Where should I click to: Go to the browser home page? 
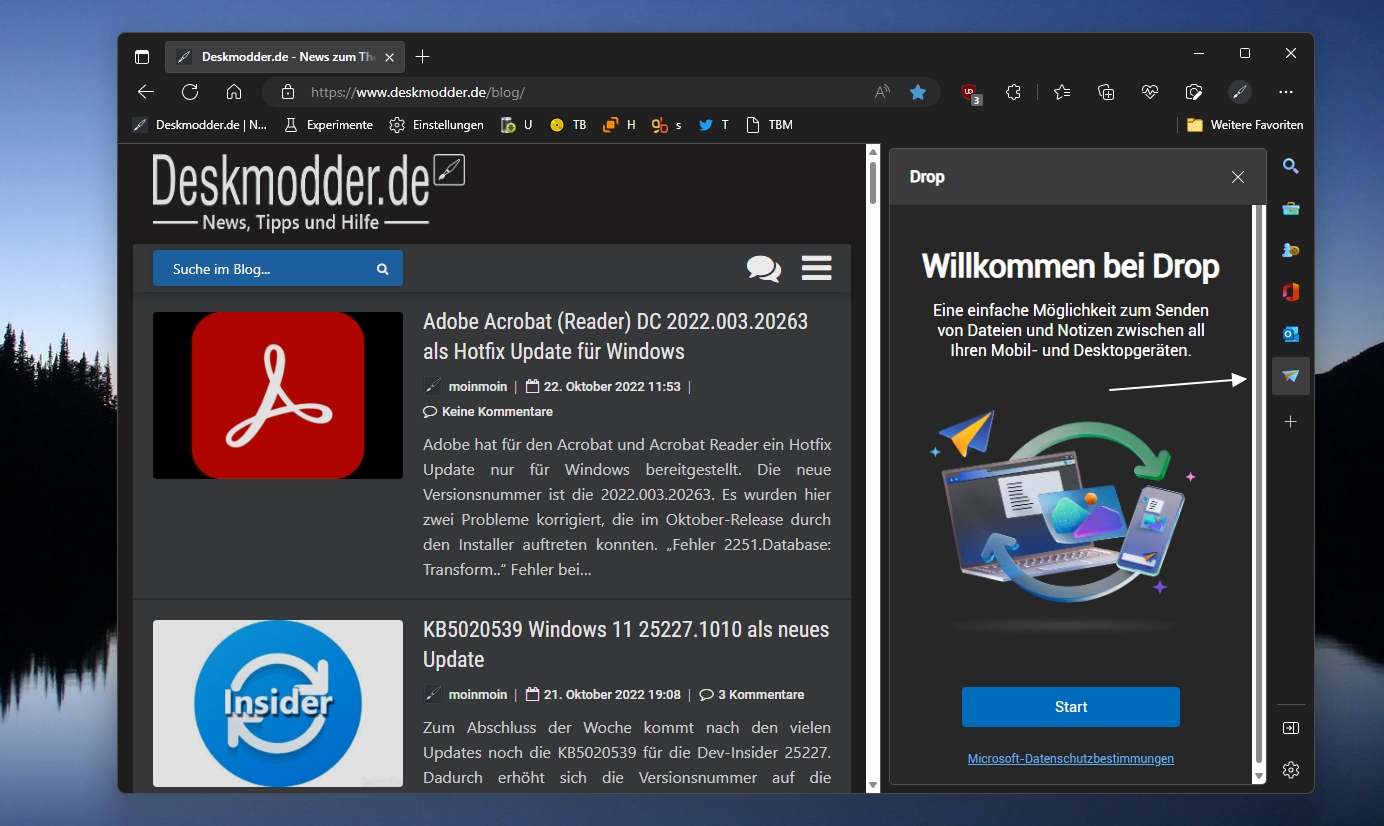(234, 92)
